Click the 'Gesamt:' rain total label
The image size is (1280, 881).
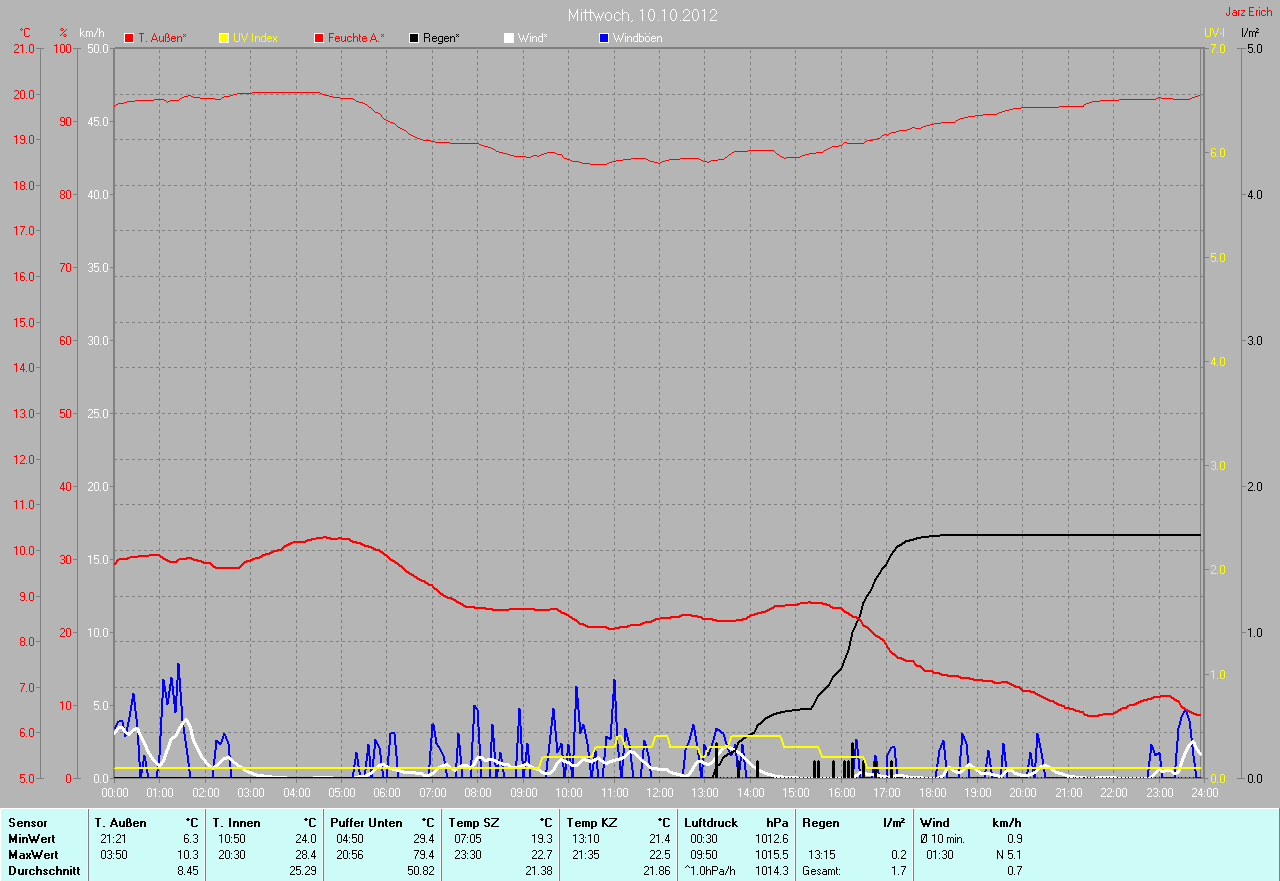[820, 872]
